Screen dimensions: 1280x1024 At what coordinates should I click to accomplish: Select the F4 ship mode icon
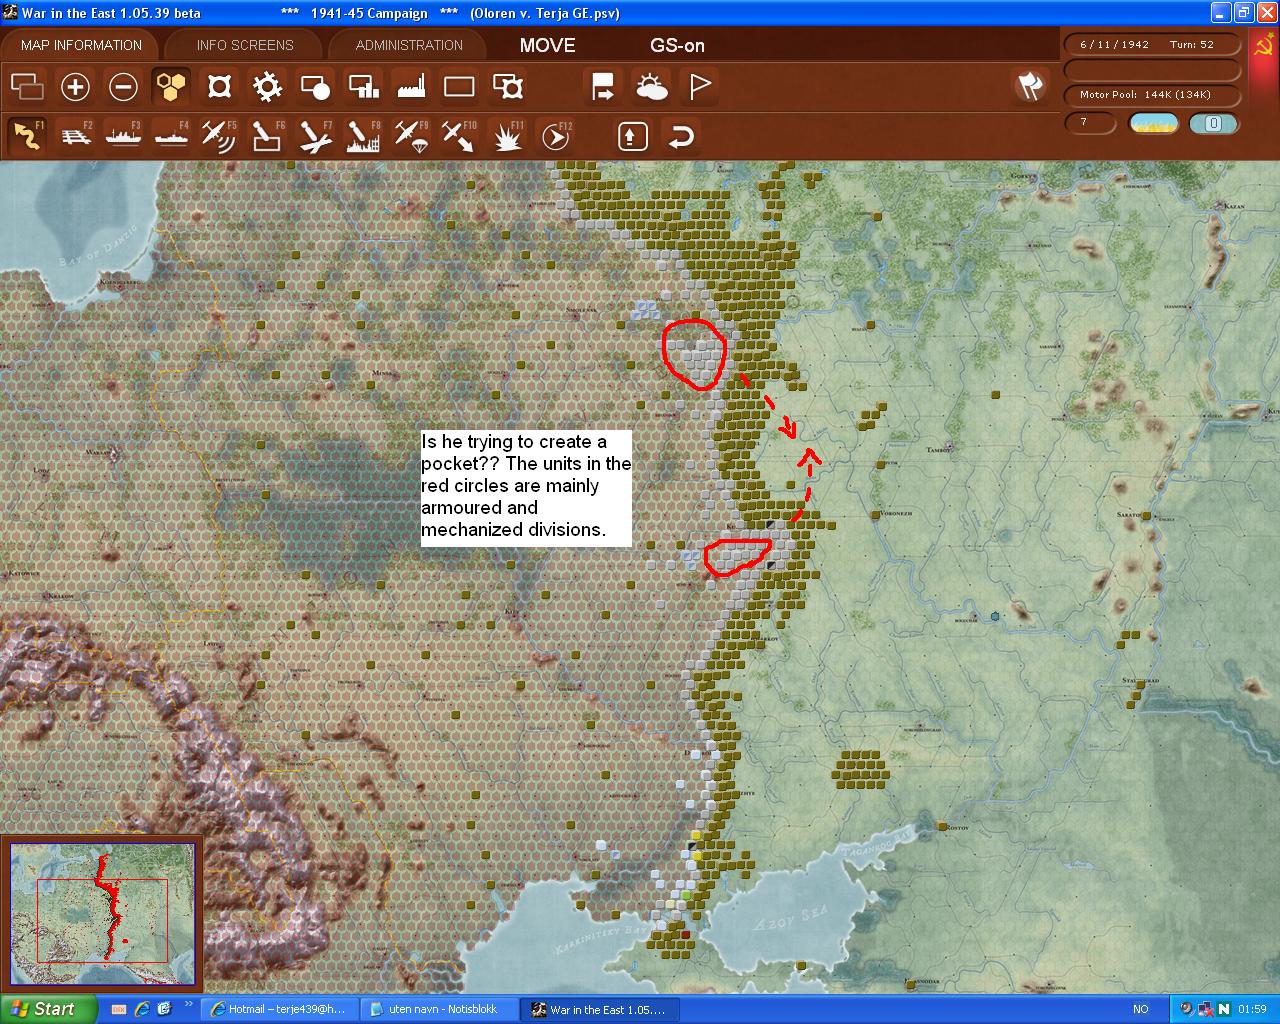[x=171, y=136]
